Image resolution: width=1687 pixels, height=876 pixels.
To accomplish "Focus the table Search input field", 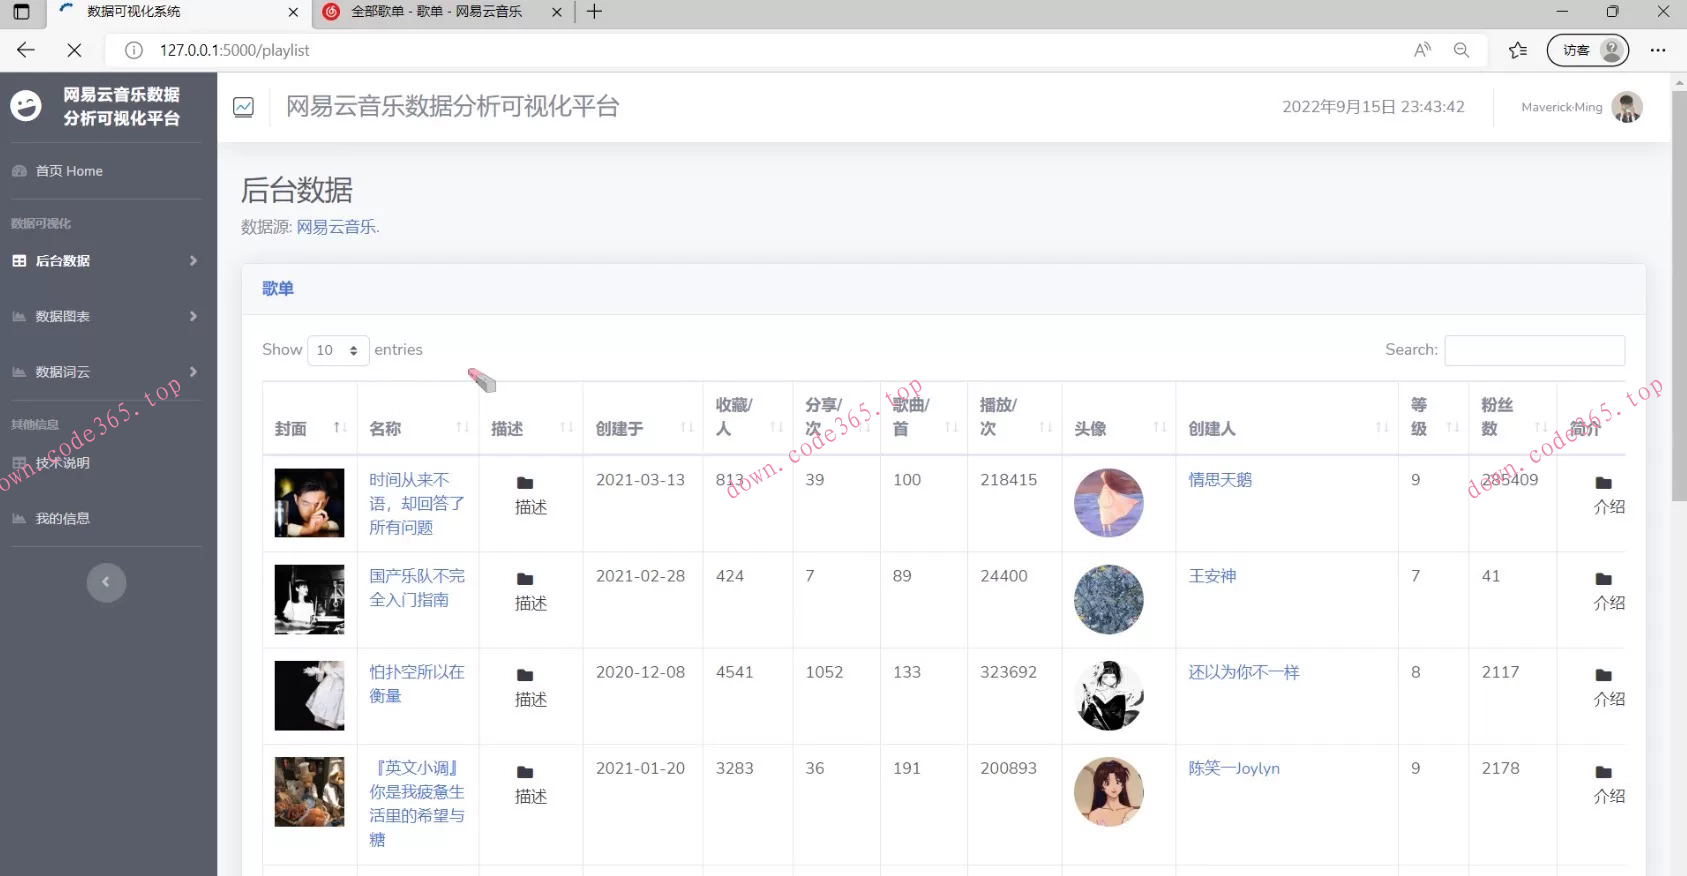I will coord(1534,350).
